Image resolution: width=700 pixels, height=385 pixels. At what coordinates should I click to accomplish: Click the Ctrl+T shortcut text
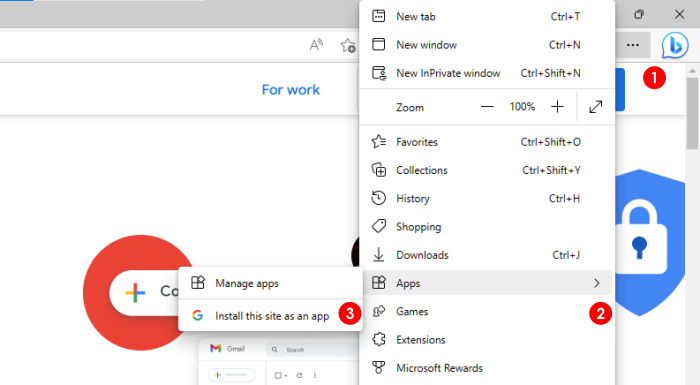coord(565,17)
